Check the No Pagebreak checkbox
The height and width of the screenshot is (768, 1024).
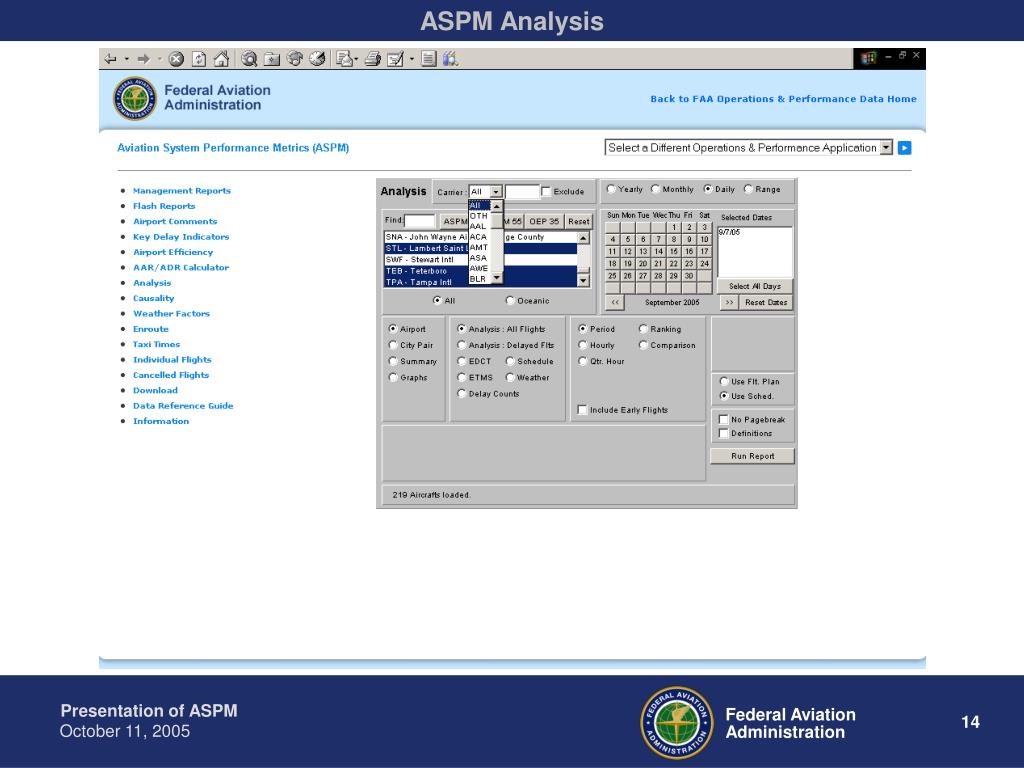pyautogui.click(x=724, y=419)
